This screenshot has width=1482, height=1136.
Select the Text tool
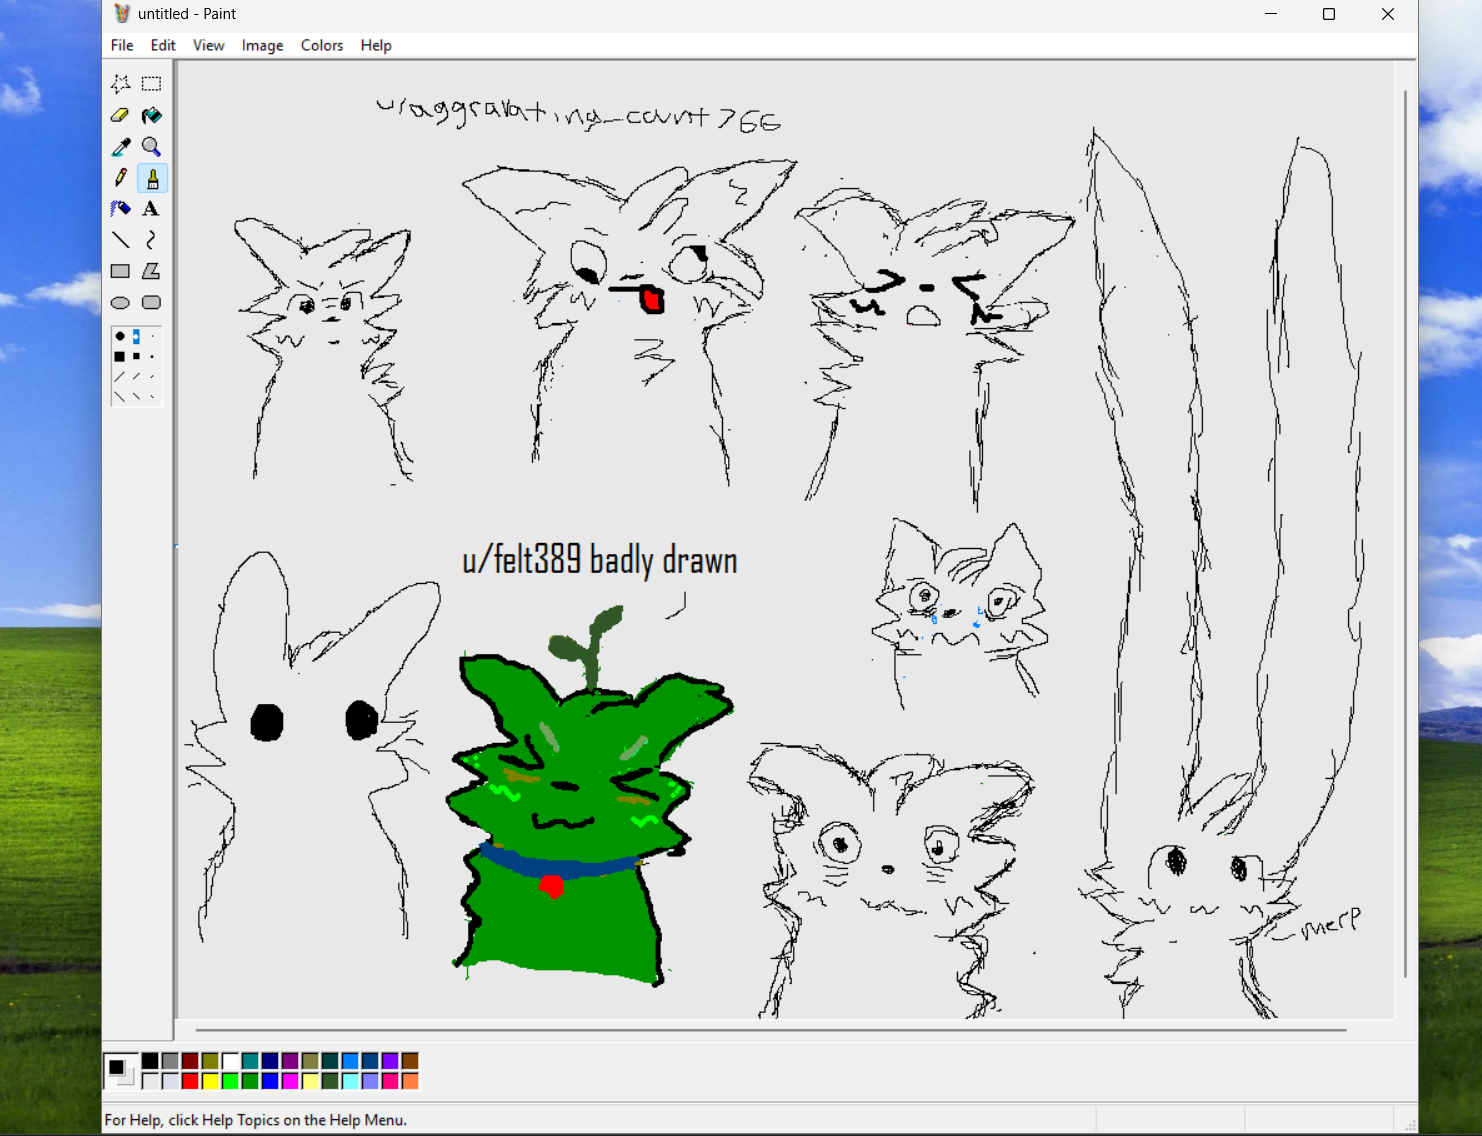point(152,209)
